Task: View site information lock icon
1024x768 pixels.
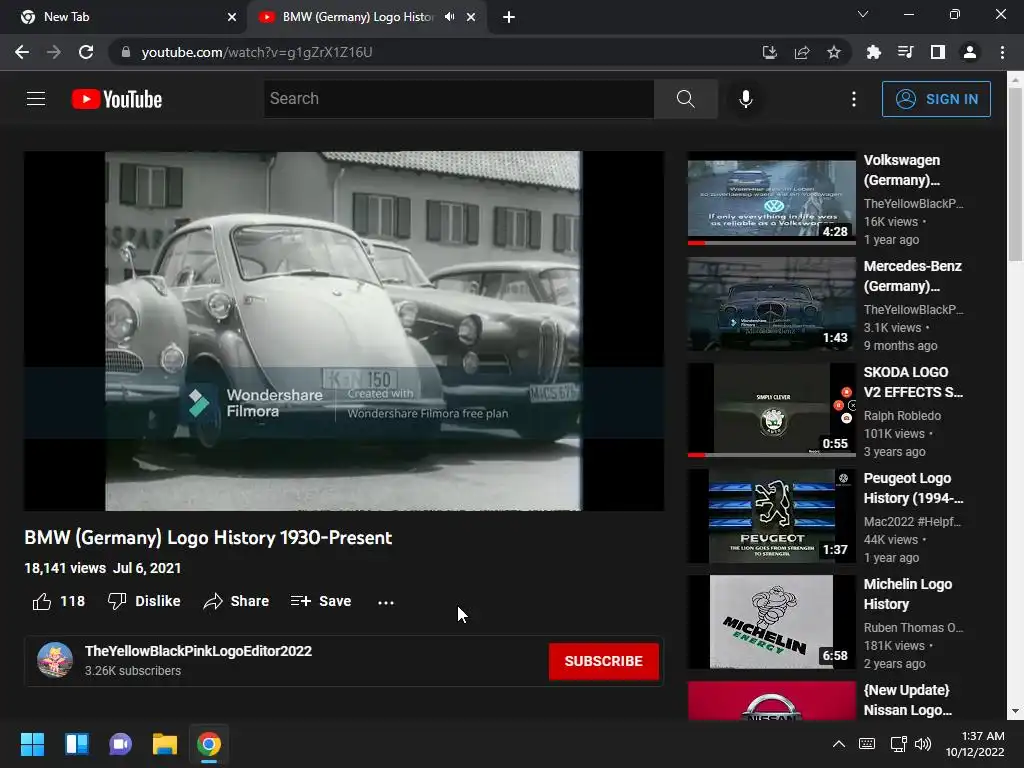Action: 126,52
